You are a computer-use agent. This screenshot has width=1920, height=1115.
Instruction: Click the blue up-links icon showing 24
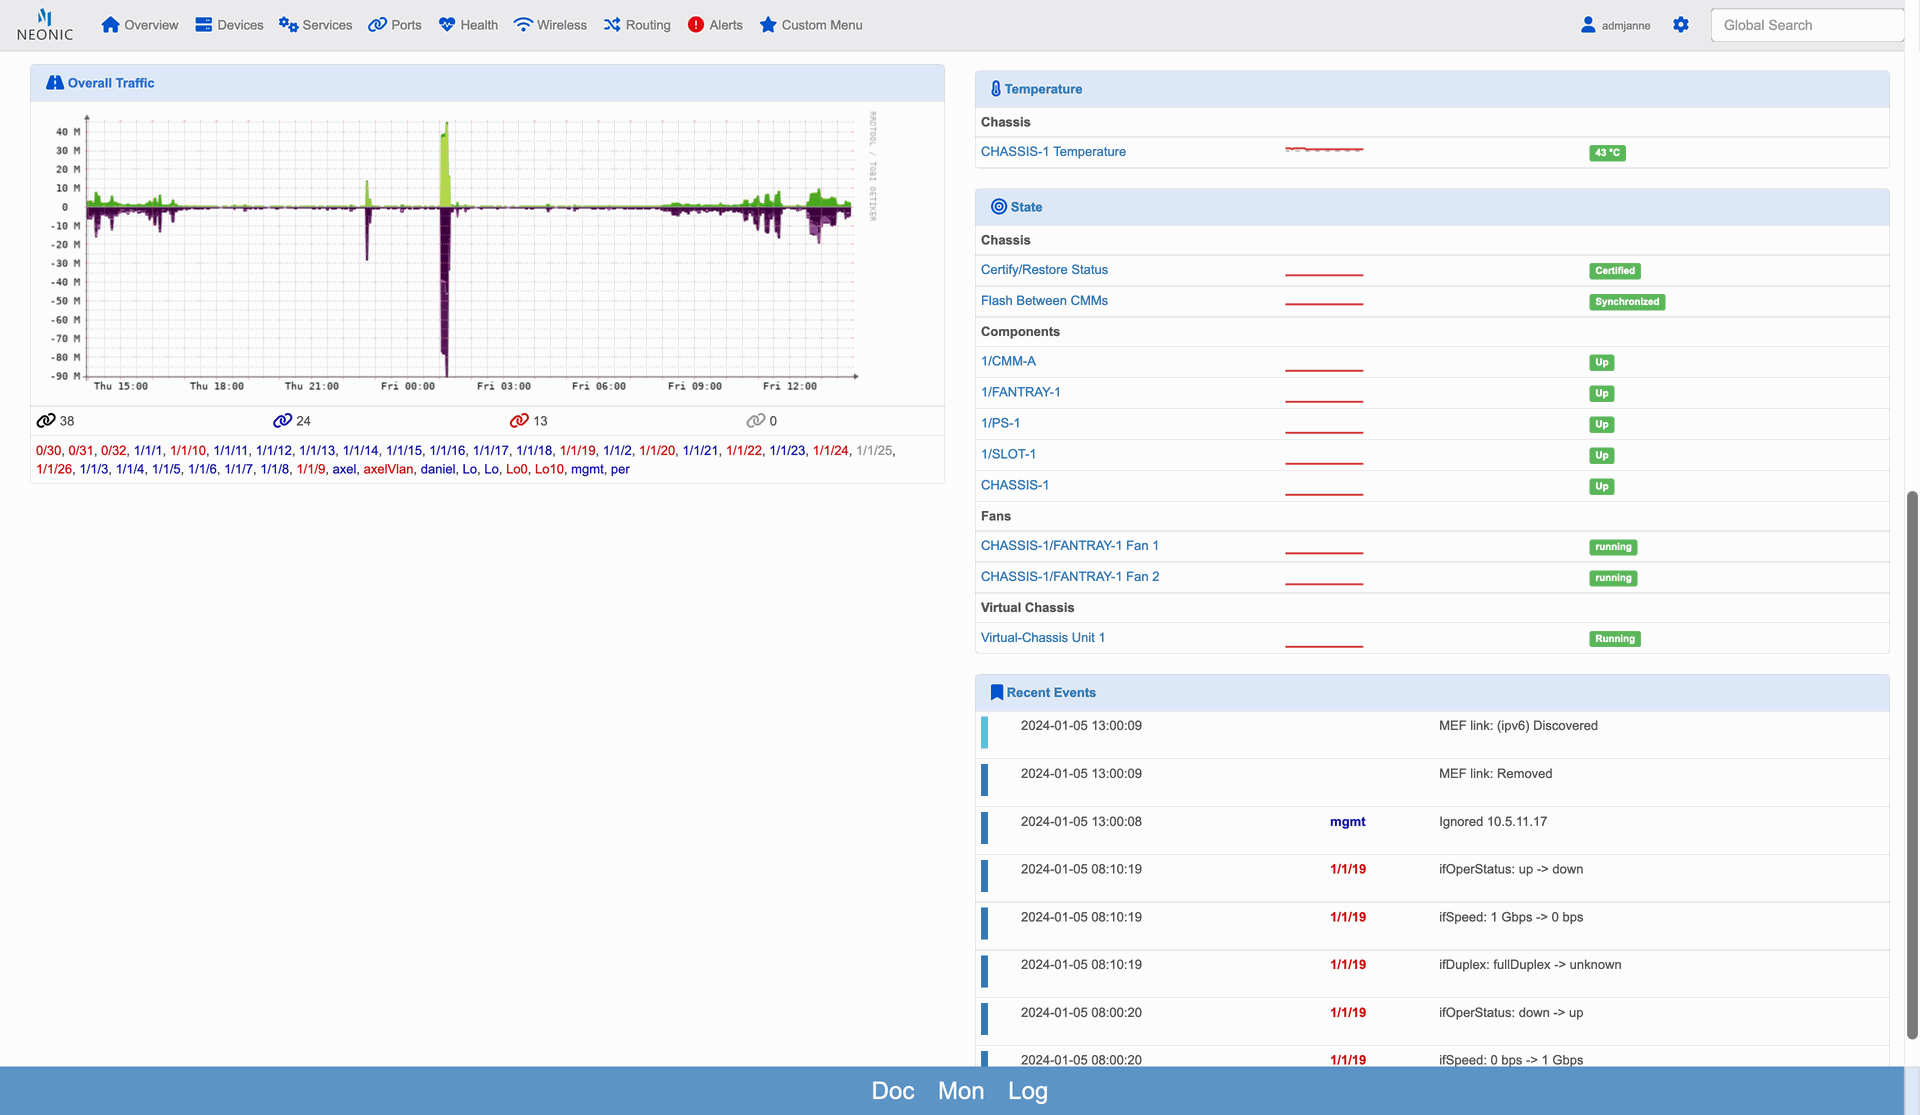pos(283,421)
